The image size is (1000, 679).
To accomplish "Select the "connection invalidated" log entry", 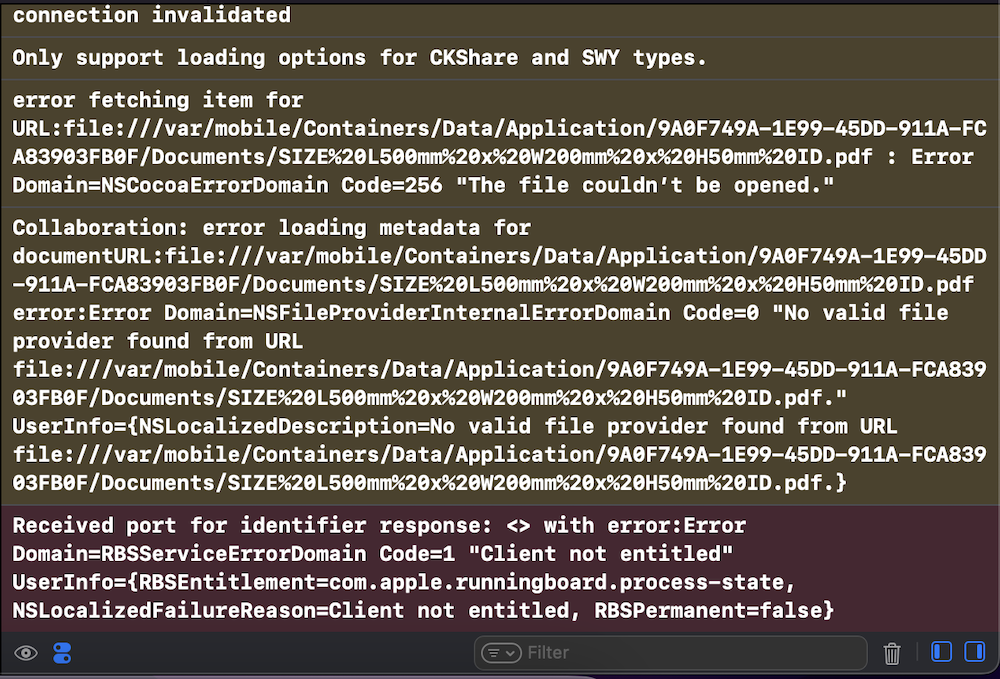I will coord(152,15).
